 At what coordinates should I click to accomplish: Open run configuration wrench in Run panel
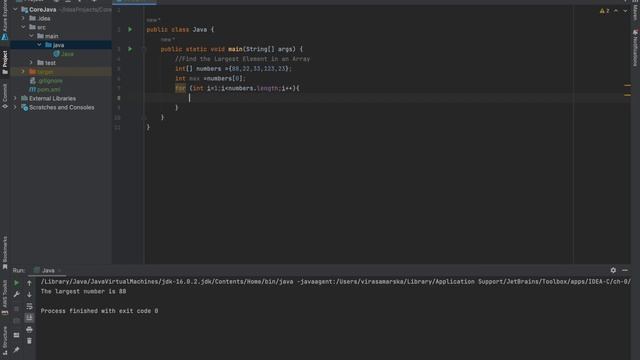[16, 294]
